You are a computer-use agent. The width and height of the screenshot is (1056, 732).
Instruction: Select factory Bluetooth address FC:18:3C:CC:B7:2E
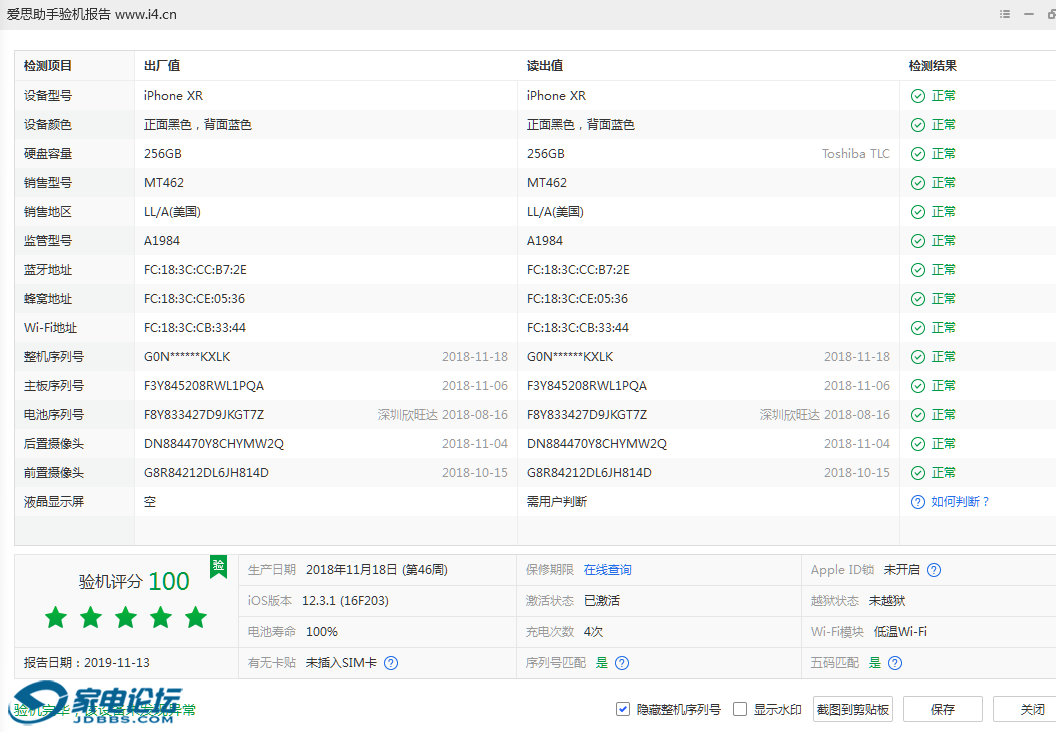pyautogui.click(x=195, y=270)
